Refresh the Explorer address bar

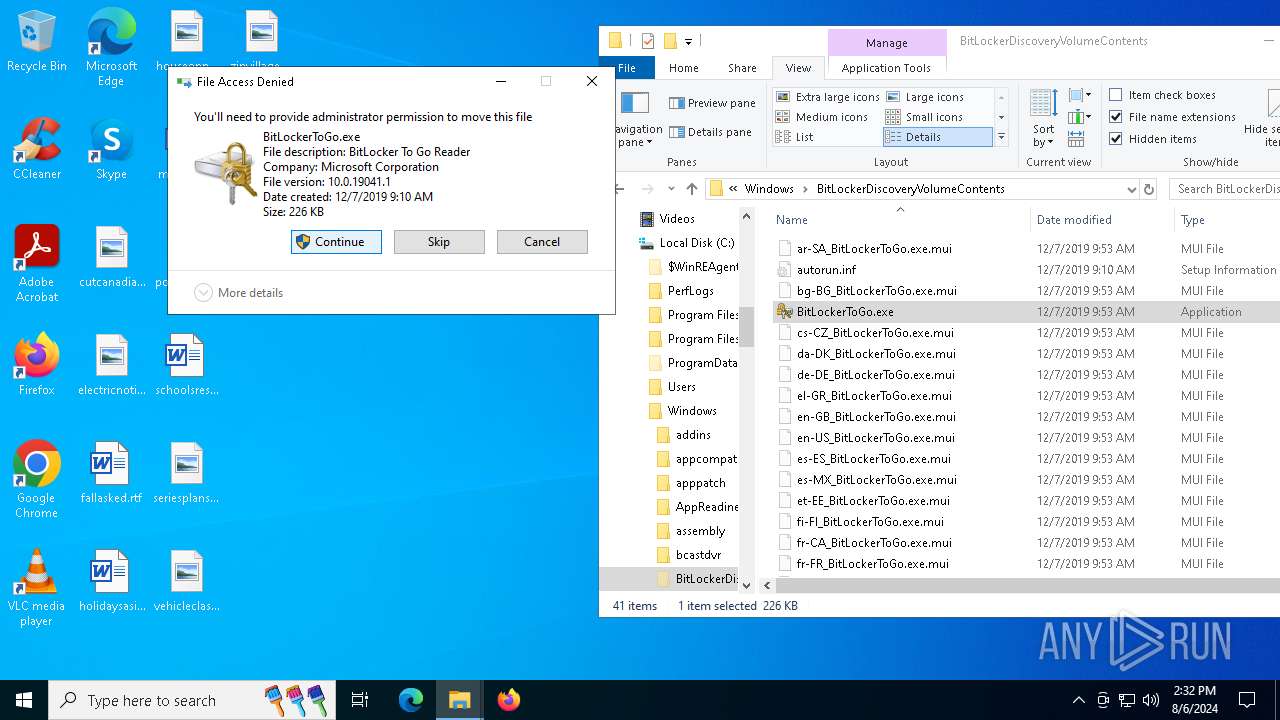pos(1149,189)
